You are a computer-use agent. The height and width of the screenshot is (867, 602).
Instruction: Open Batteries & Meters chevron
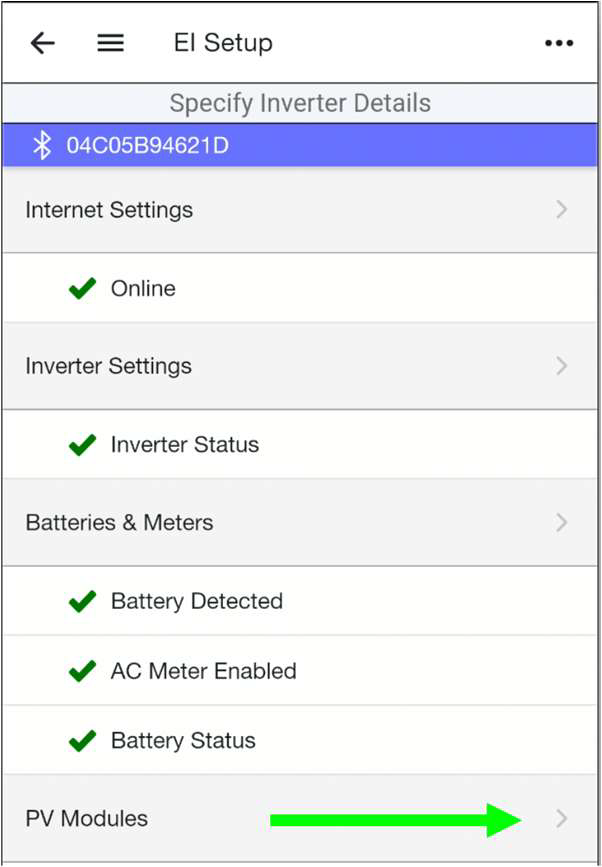point(562,522)
